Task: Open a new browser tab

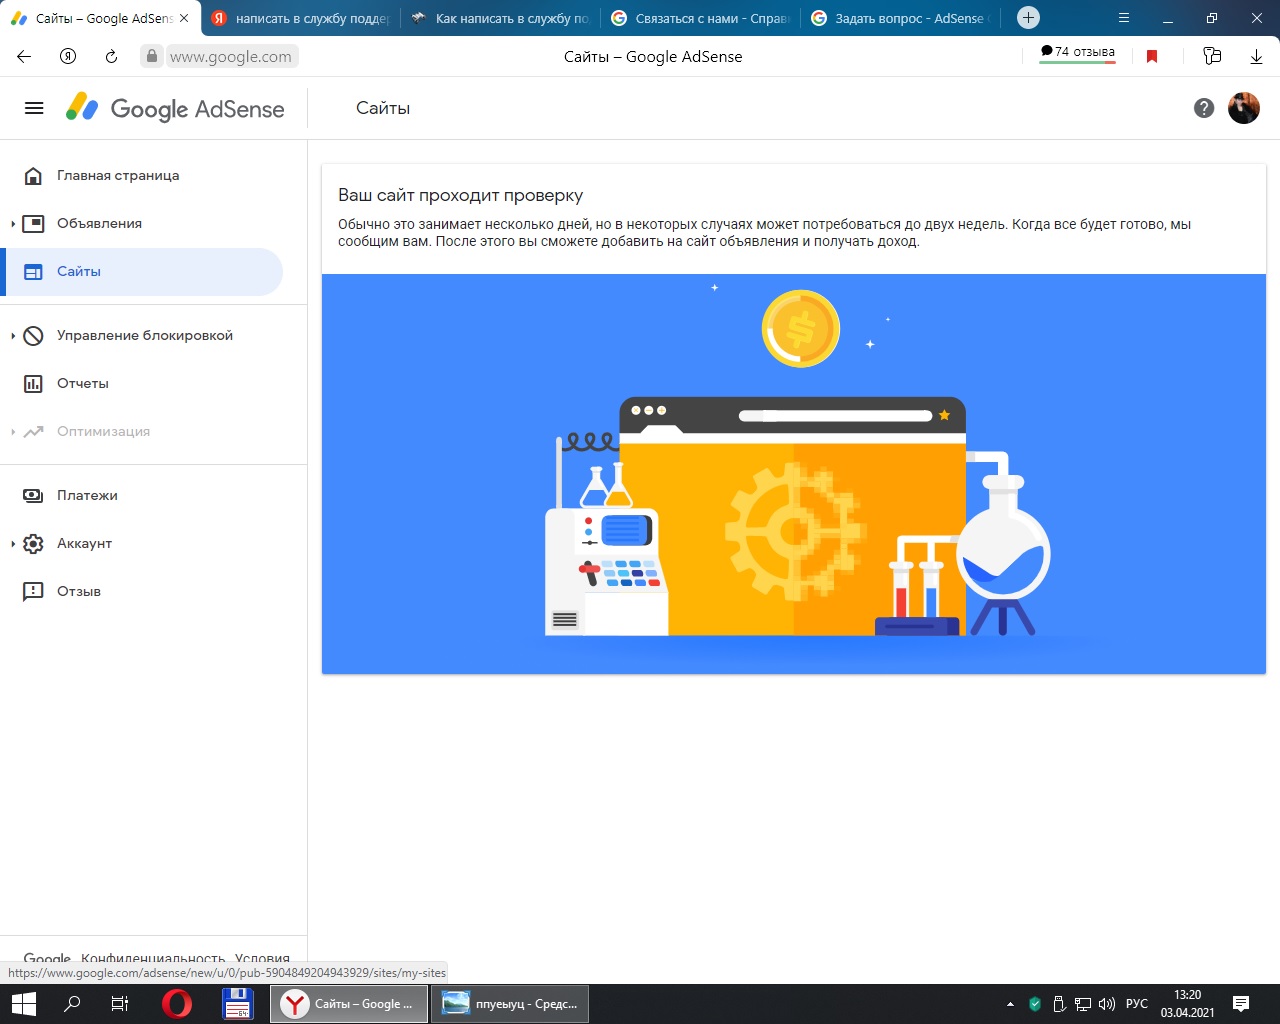Action: click(x=1028, y=18)
